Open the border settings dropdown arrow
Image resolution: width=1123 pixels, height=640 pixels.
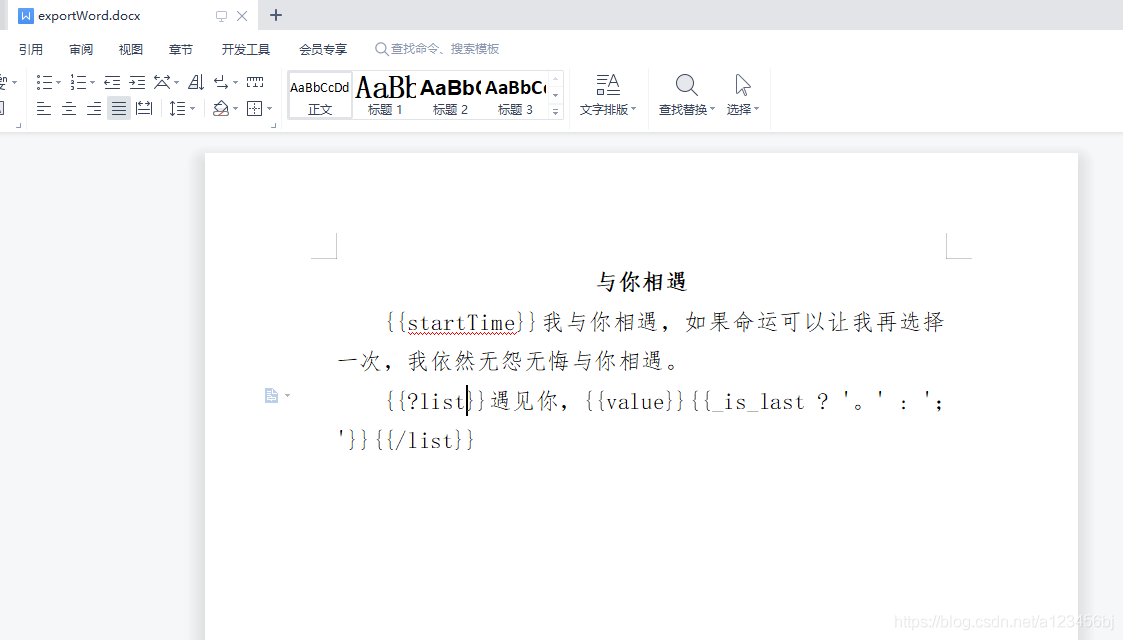pos(268,108)
